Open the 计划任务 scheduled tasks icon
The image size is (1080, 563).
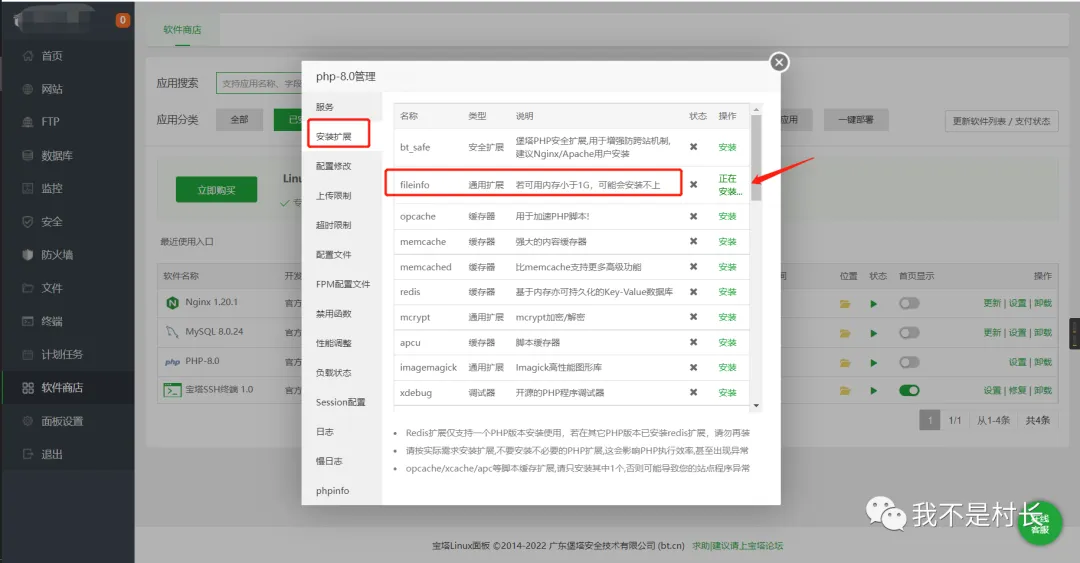tap(27, 355)
